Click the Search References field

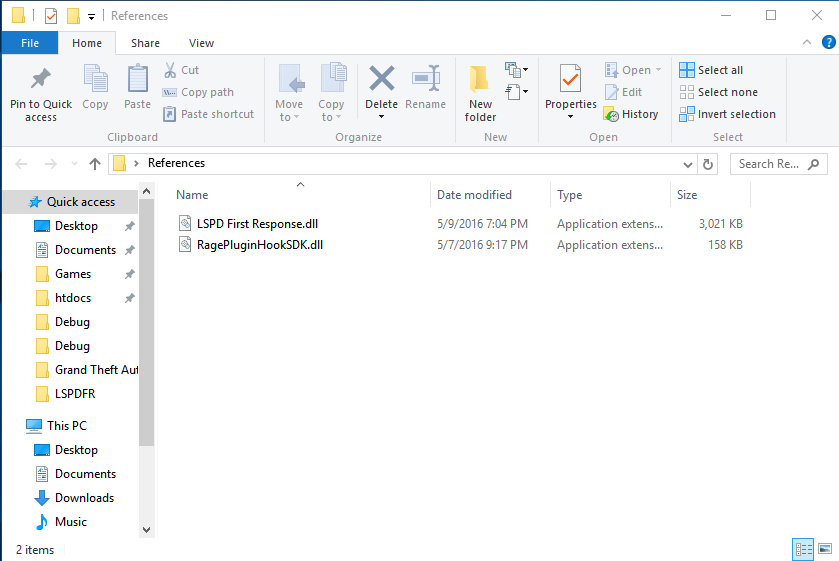pyautogui.click(x=779, y=164)
